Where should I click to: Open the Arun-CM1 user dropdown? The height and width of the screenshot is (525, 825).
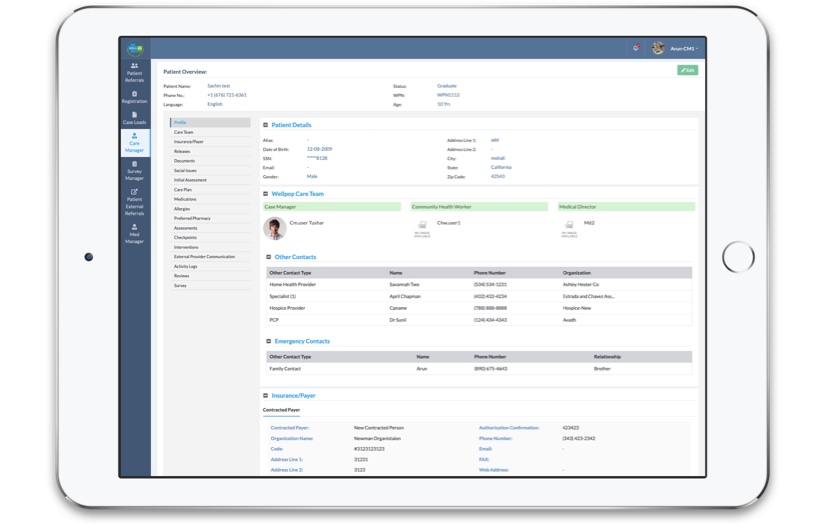tap(684, 48)
